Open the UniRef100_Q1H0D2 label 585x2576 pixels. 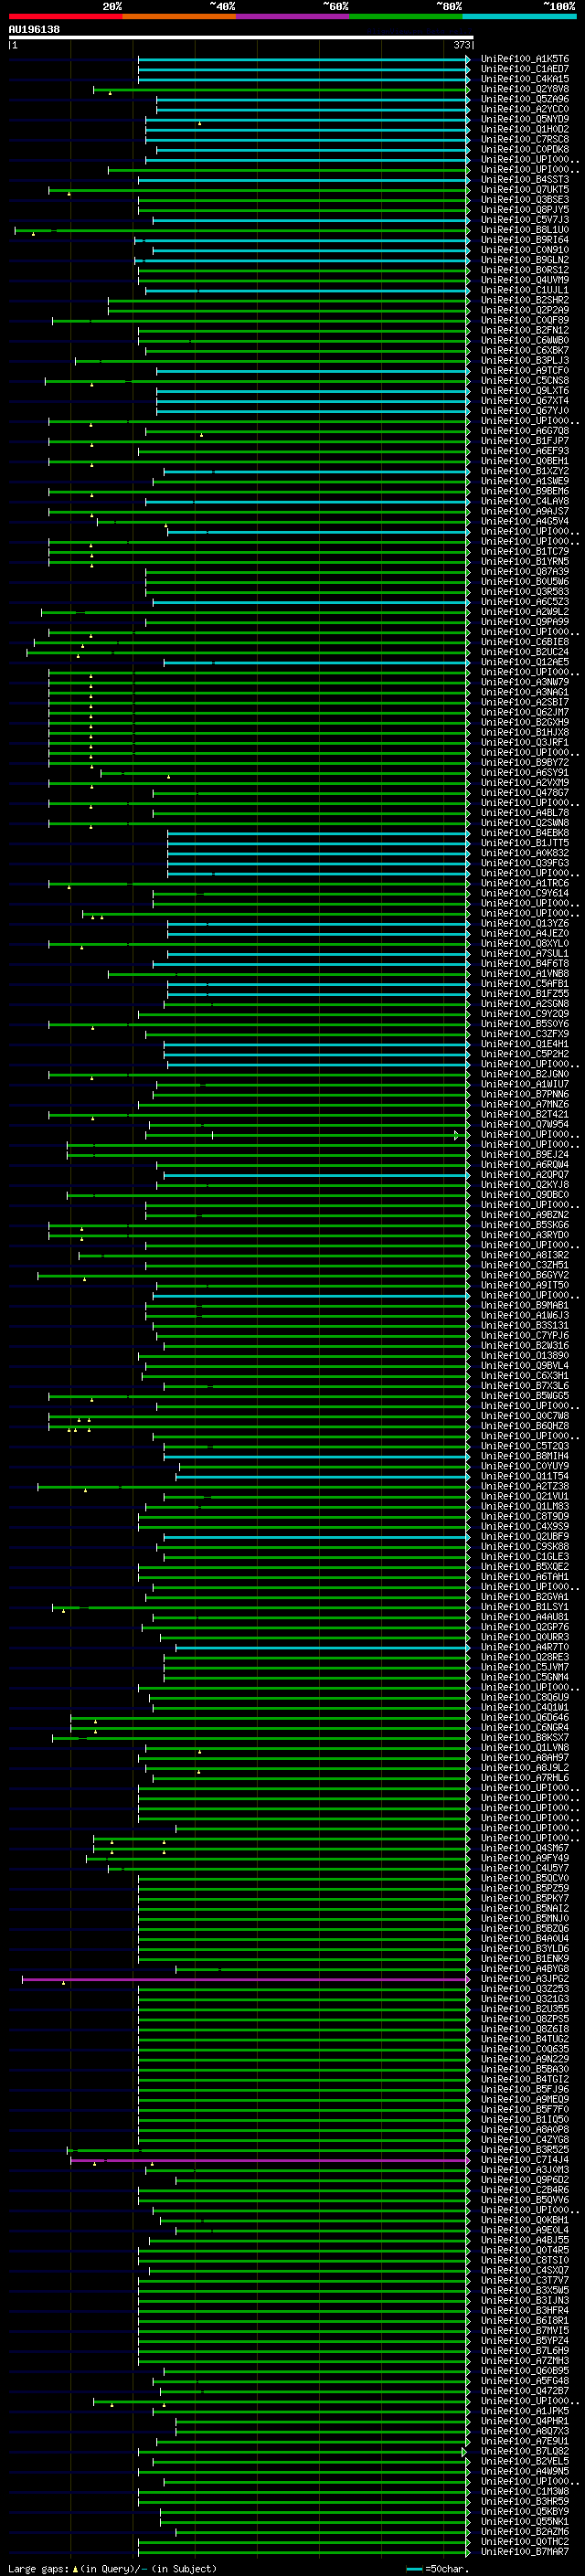pos(524,129)
